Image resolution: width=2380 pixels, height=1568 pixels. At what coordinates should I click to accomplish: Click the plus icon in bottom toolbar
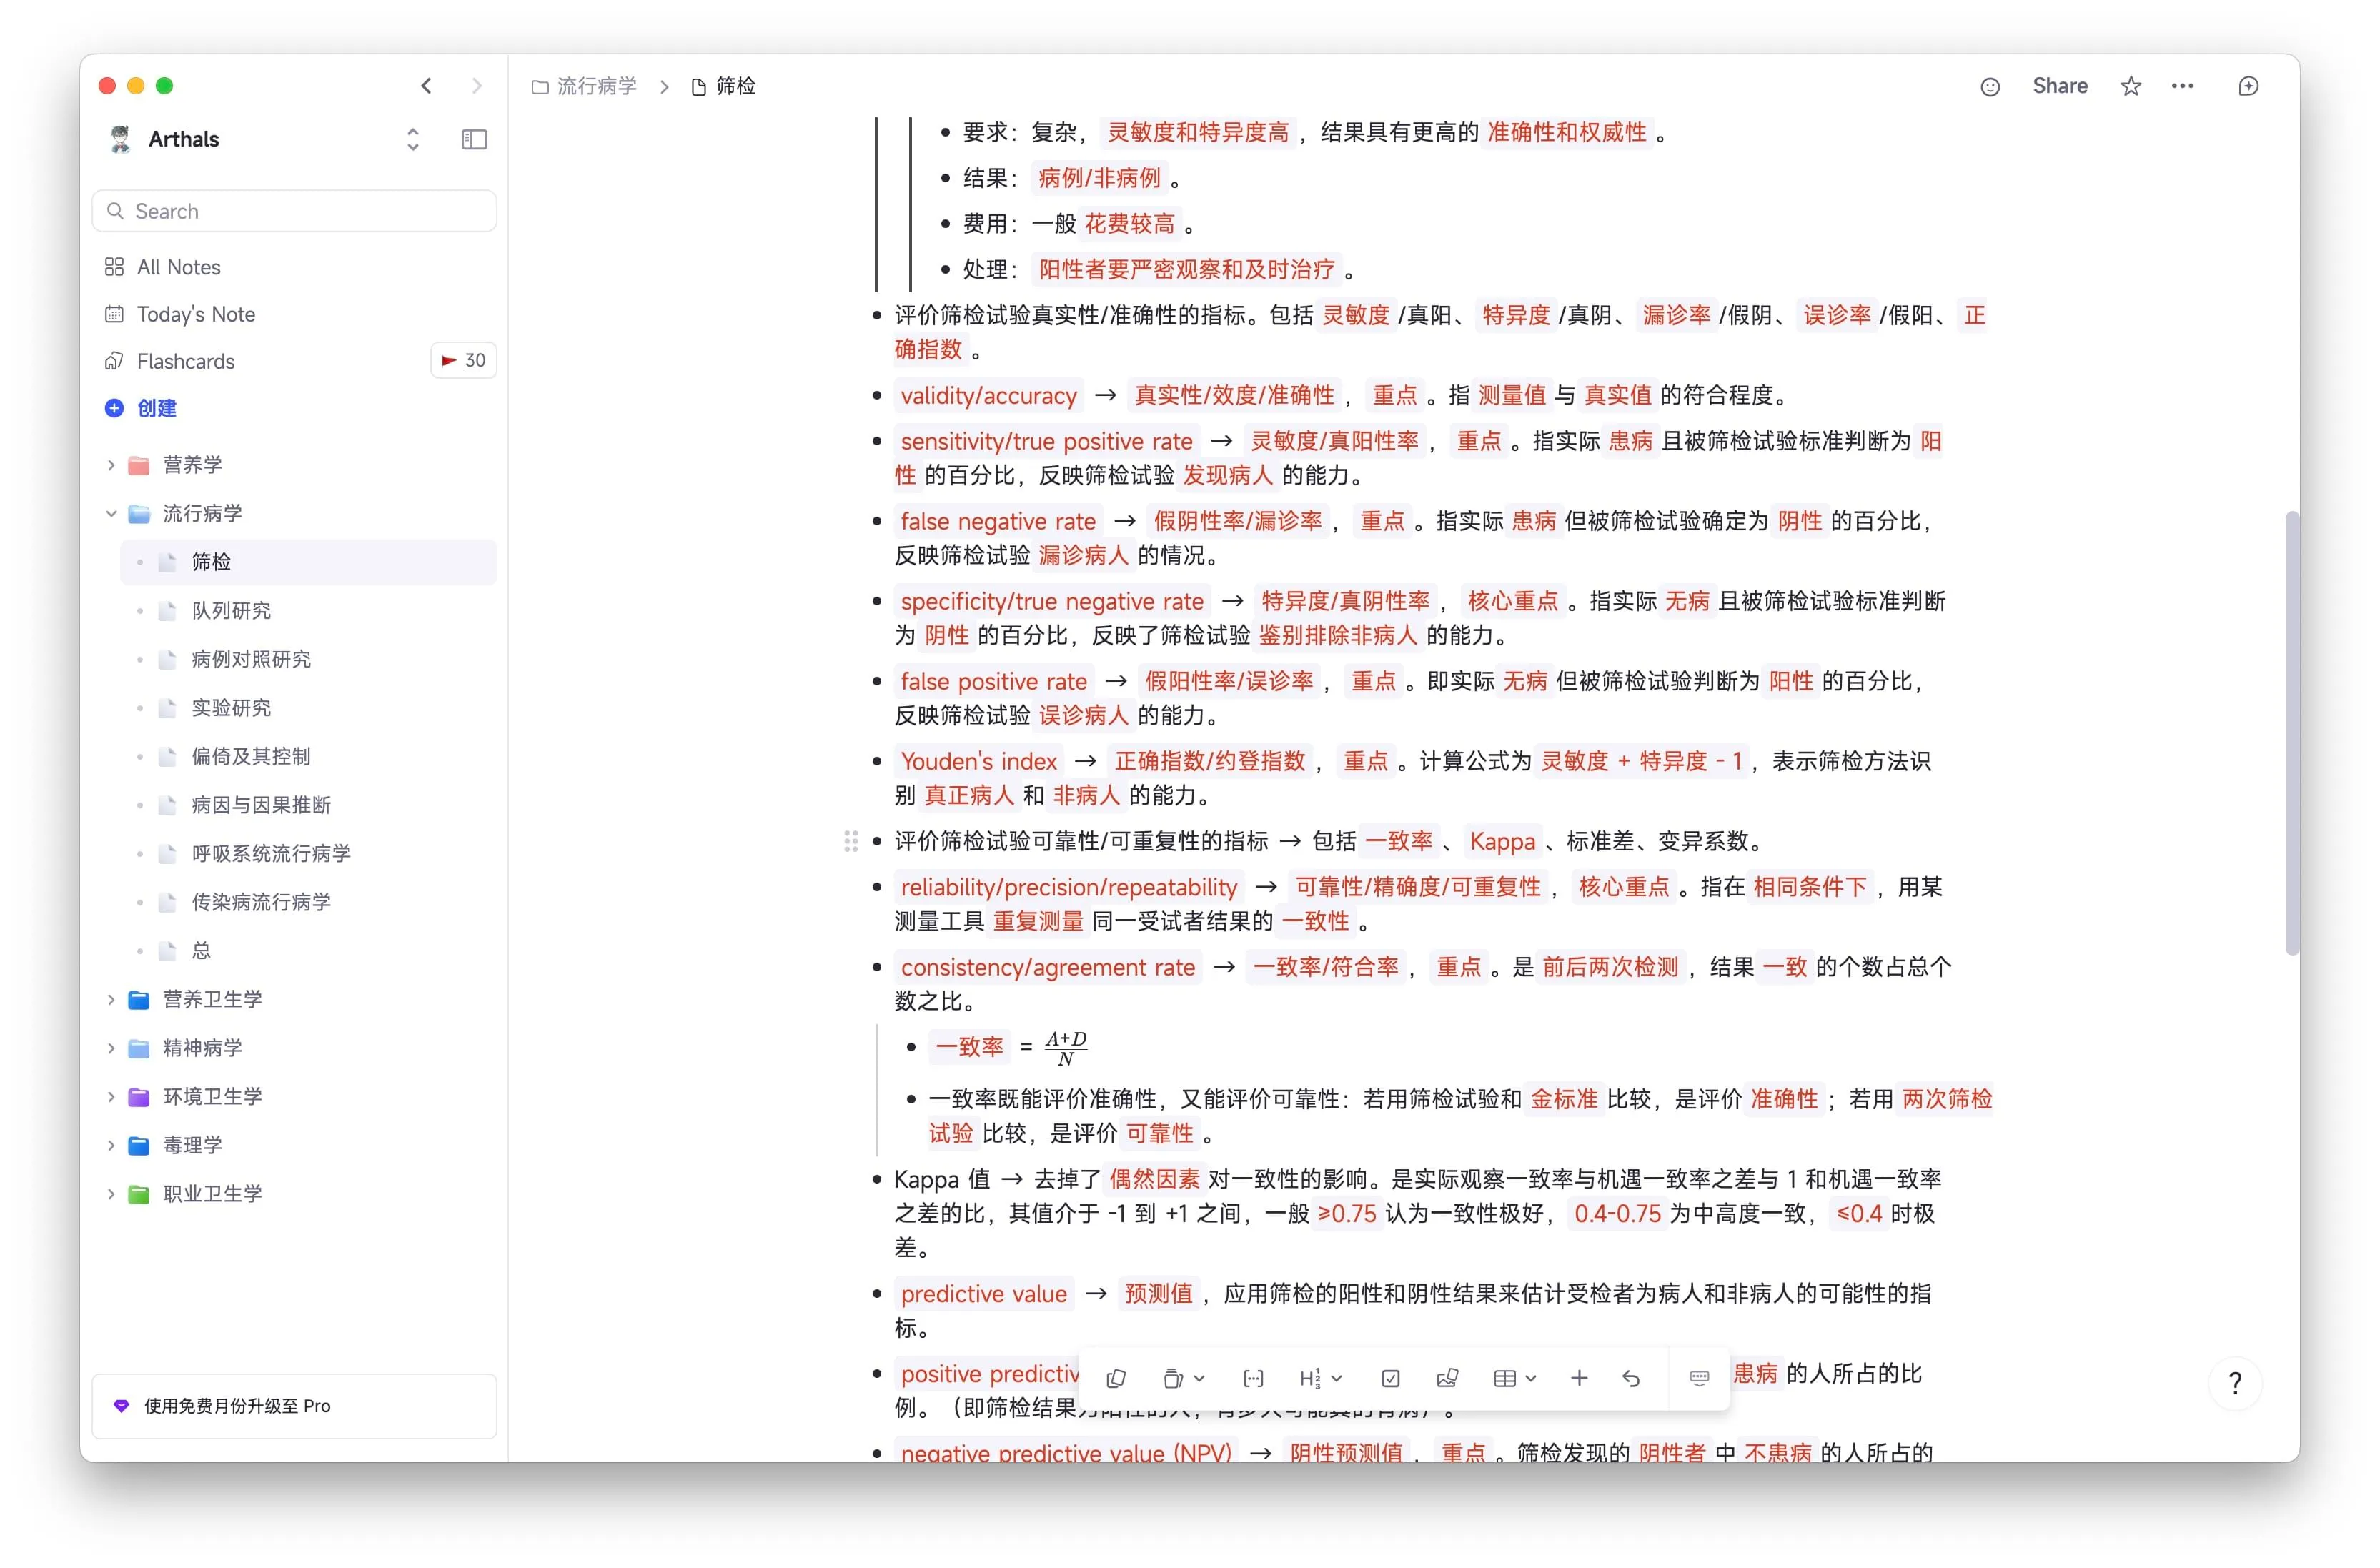[x=1579, y=1378]
